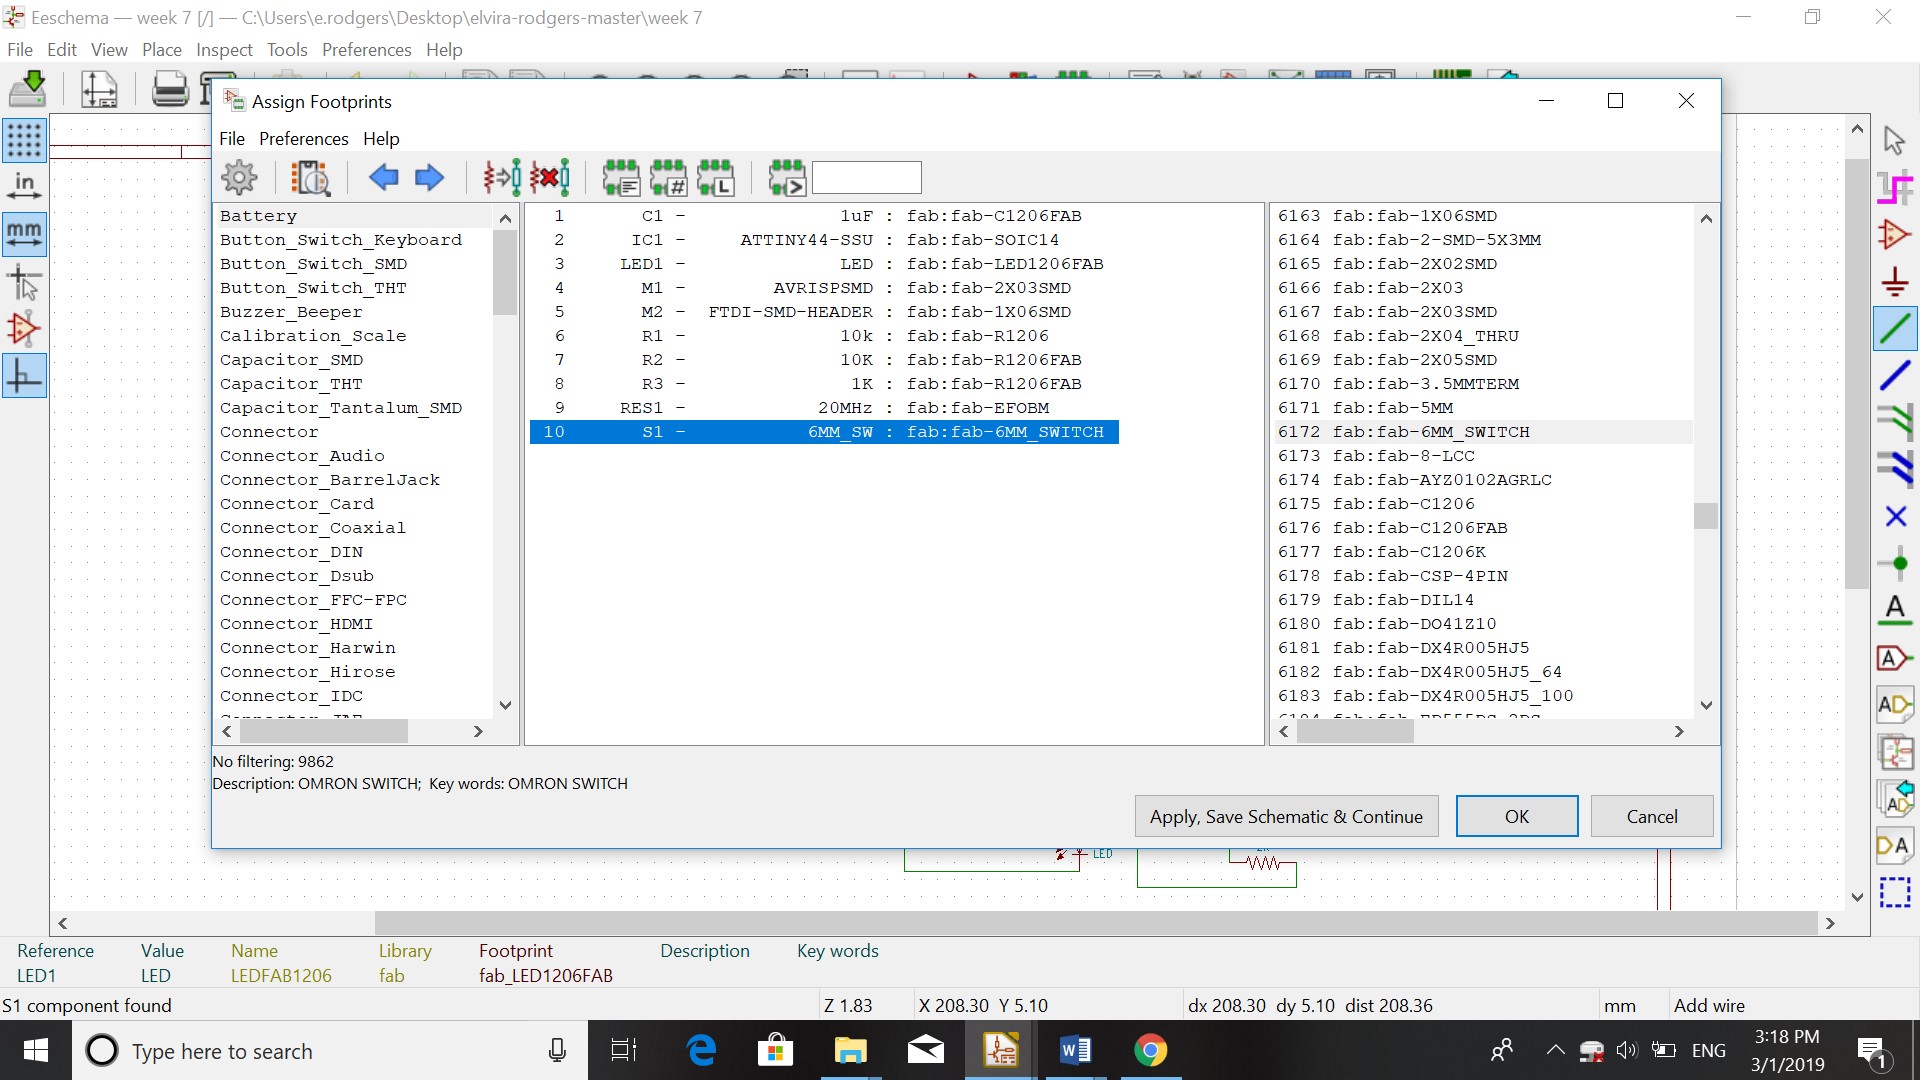View selected footprint in footprint viewer
This screenshot has height=1080, width=1920.
311,178
